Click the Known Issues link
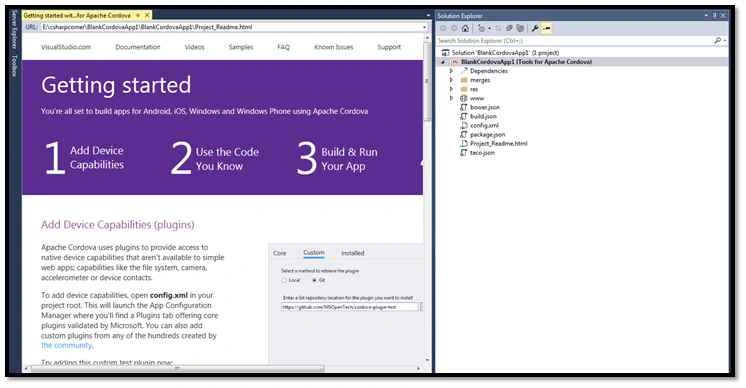The width and height of the screenshot is (746, 388). click(334, 47)
